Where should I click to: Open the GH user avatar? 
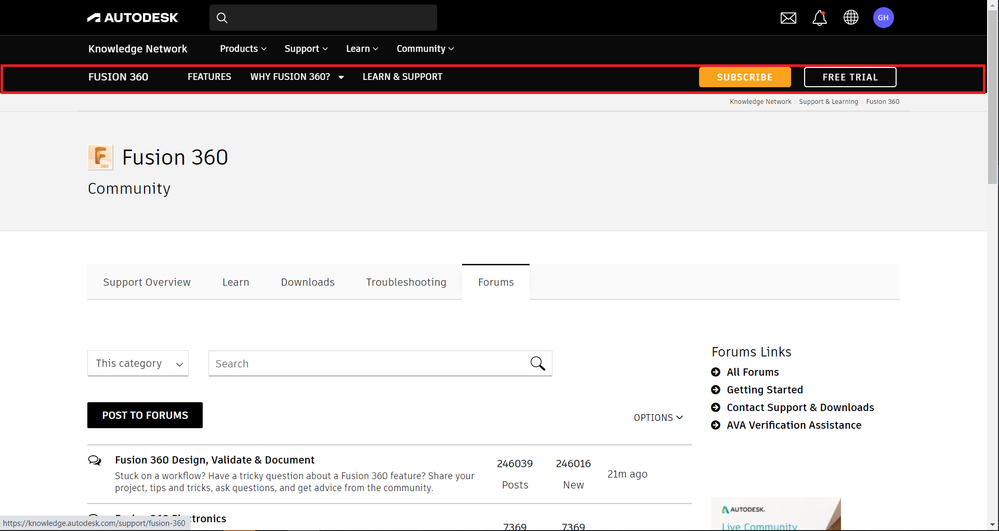pos(883,17)
